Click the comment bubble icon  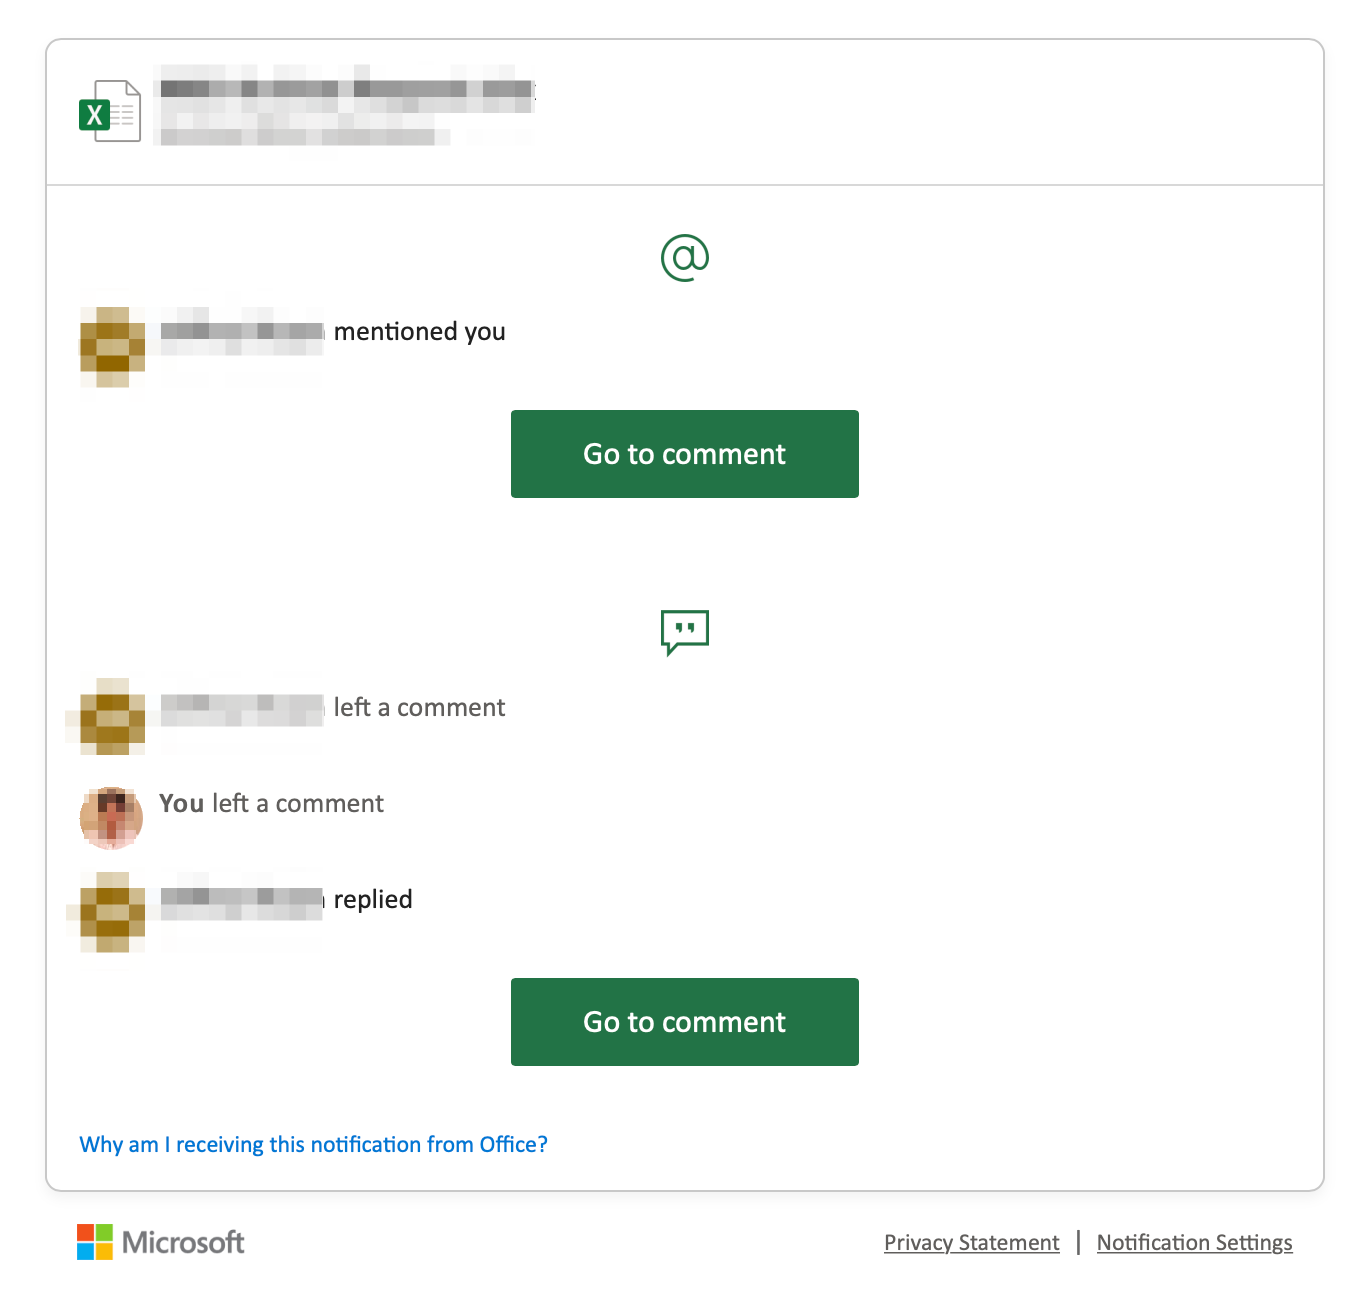[x=684, y=630]
